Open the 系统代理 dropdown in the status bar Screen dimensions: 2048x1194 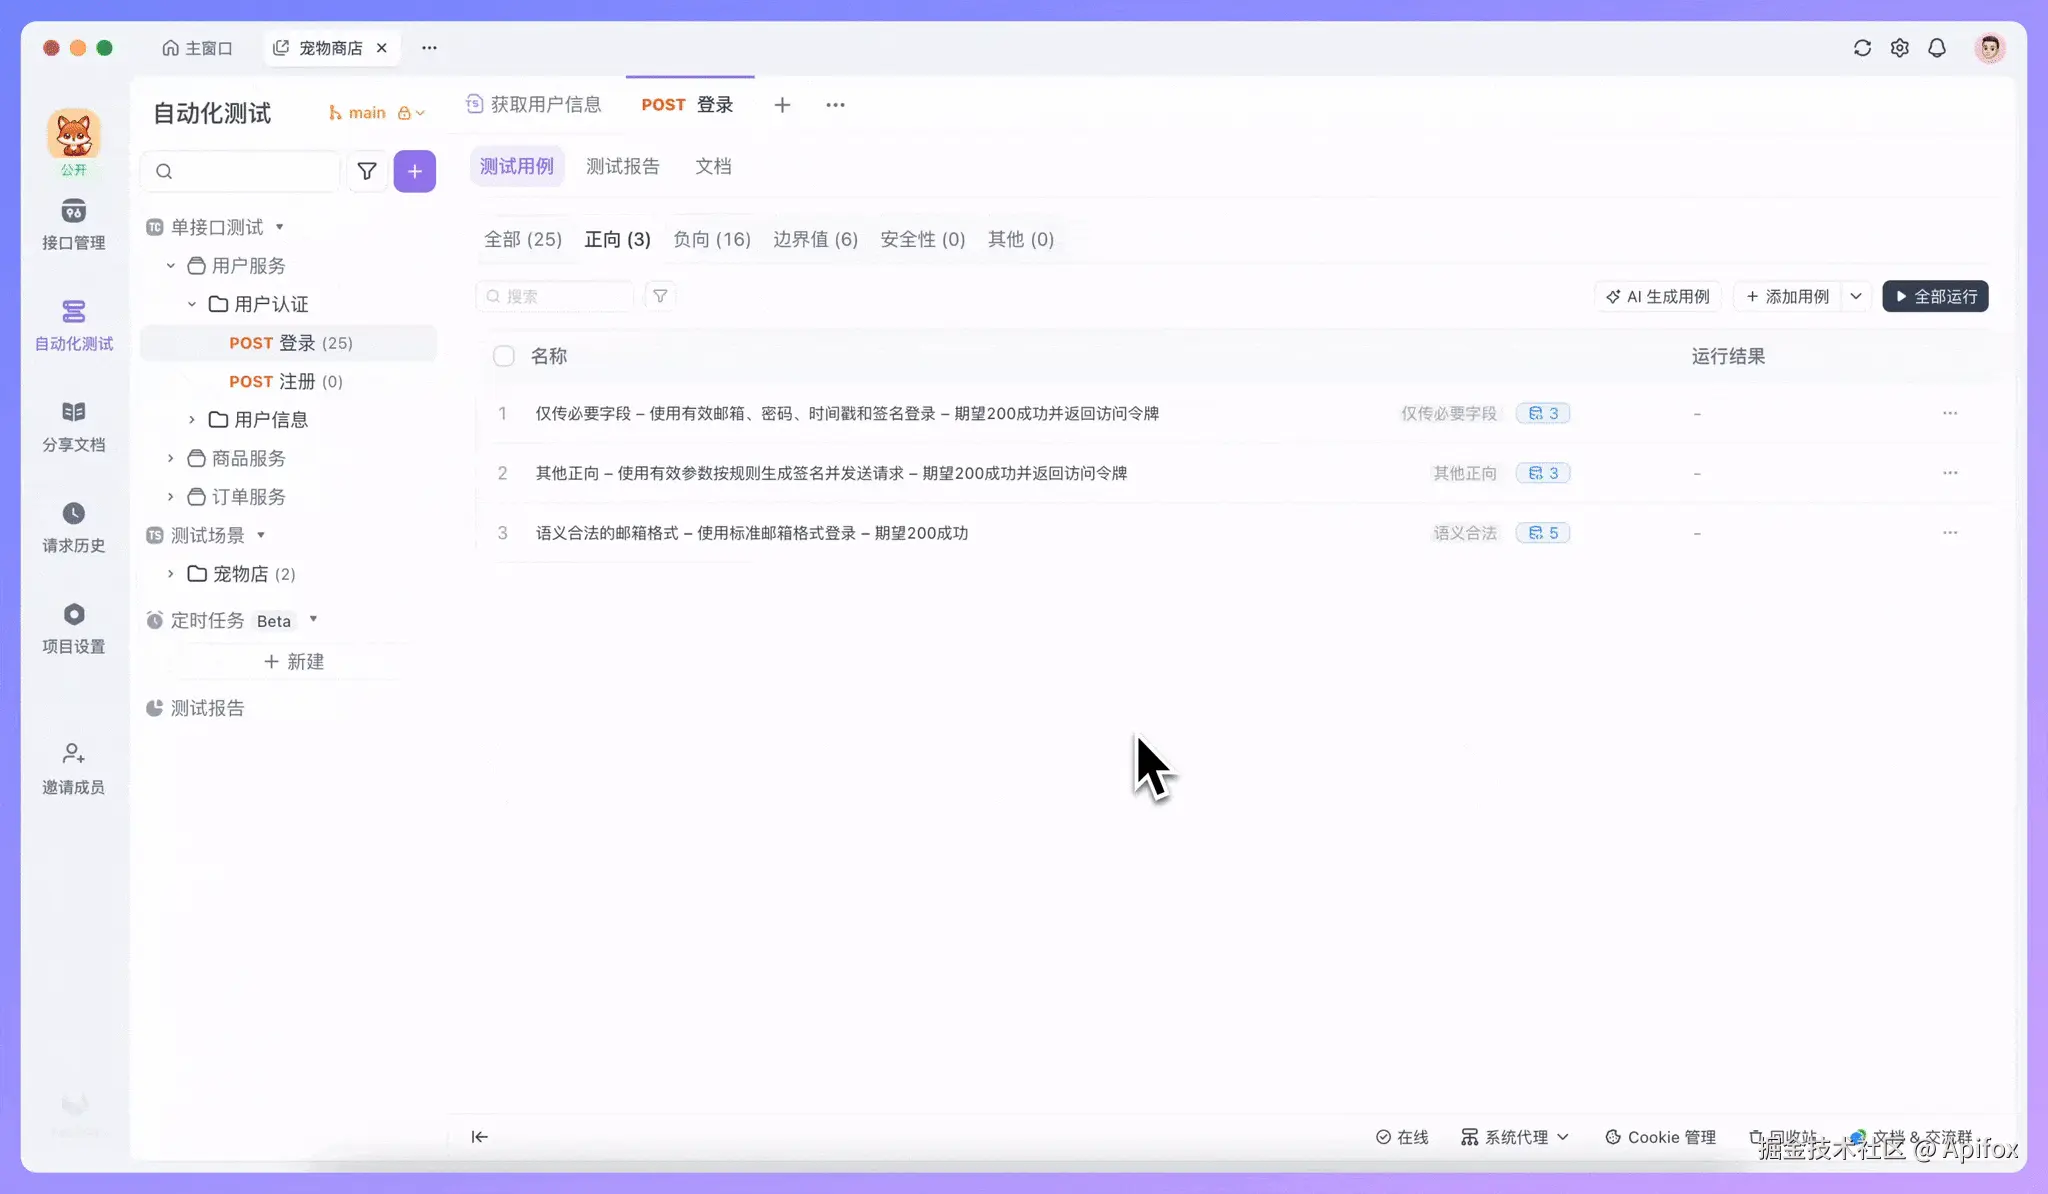pos(1514,1137)
